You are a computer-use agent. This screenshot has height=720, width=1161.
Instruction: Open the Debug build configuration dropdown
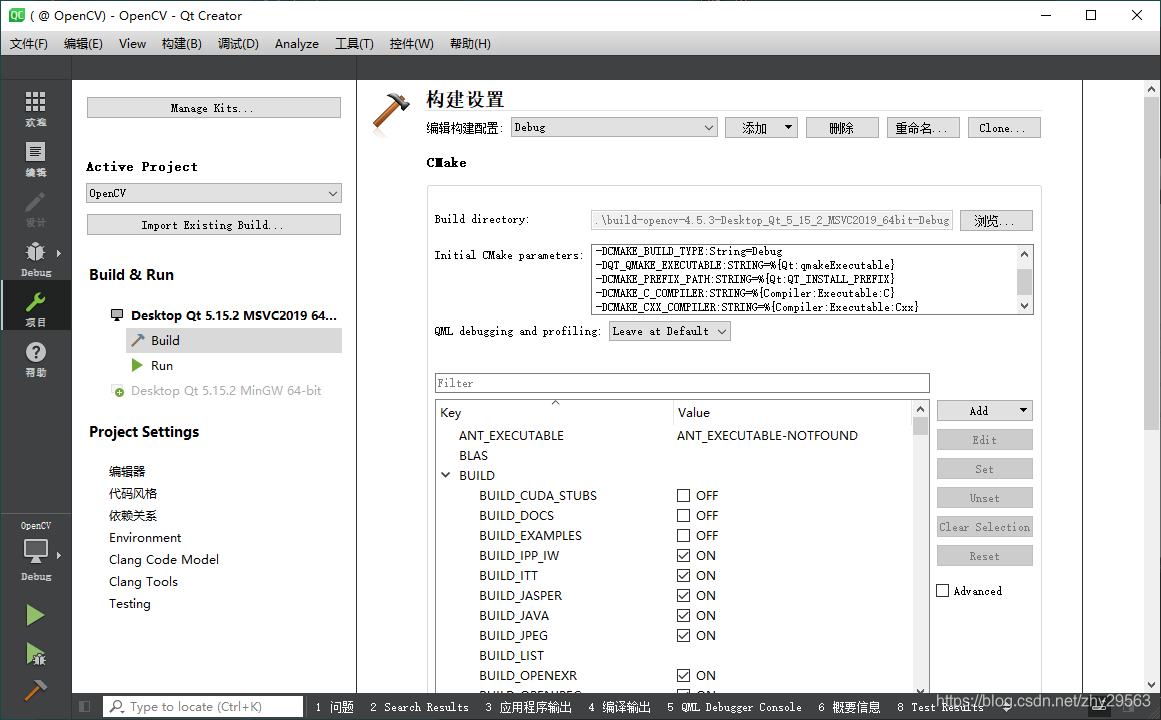click(x=614, y=127)
